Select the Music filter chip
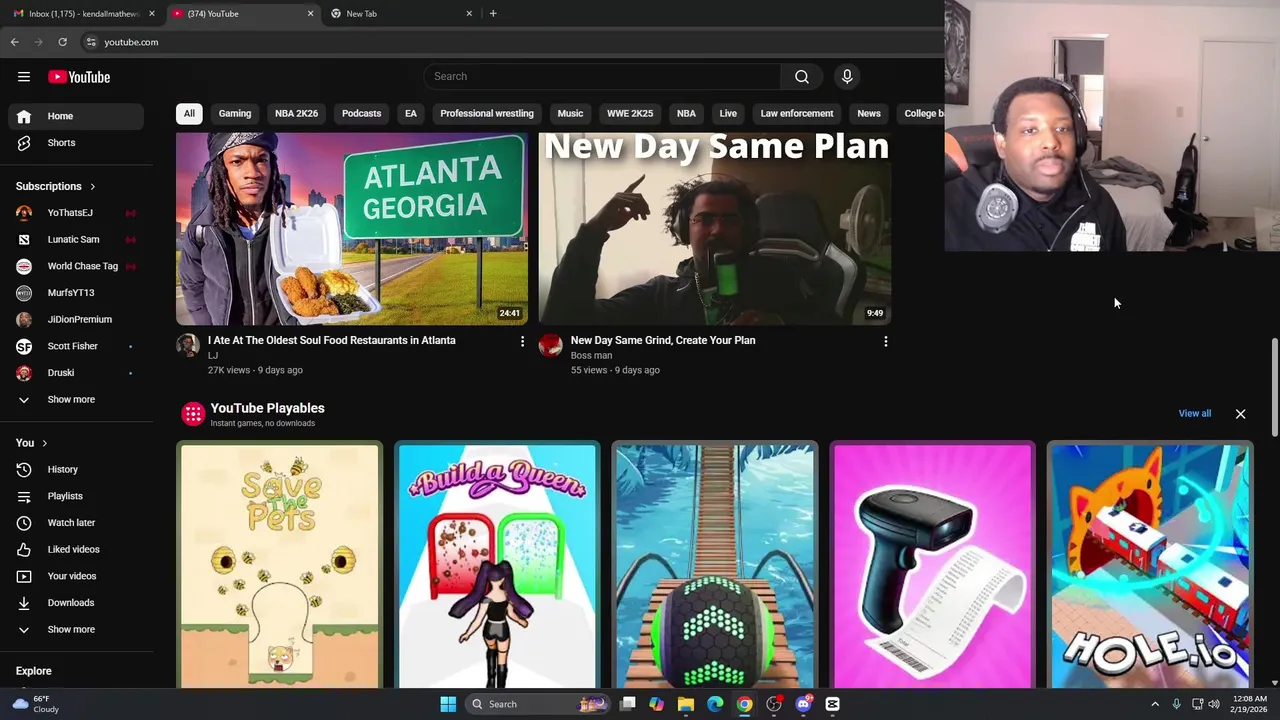The height and width of the screenshot is (720, 1280). click(570, 113)
